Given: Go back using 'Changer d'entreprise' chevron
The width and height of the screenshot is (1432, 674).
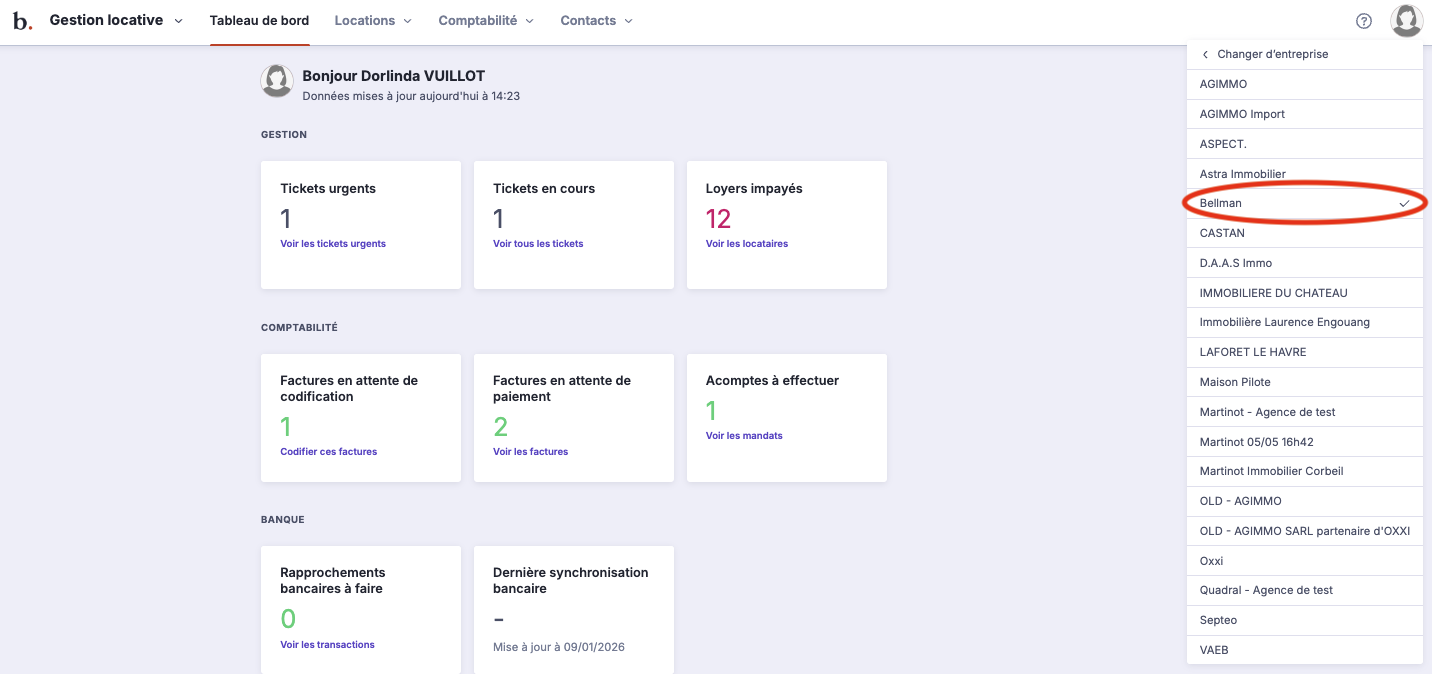Looking at the screenshot, I should tap(1206, 54).
